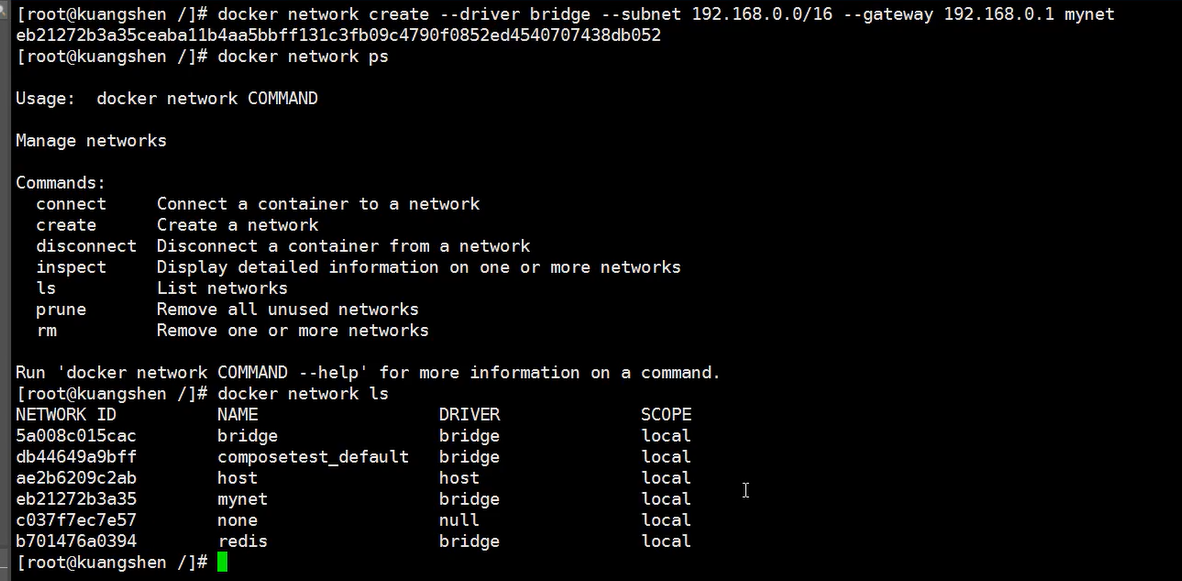Click the composetest_default network name
1182x581 pixels.
click(313, 457)
